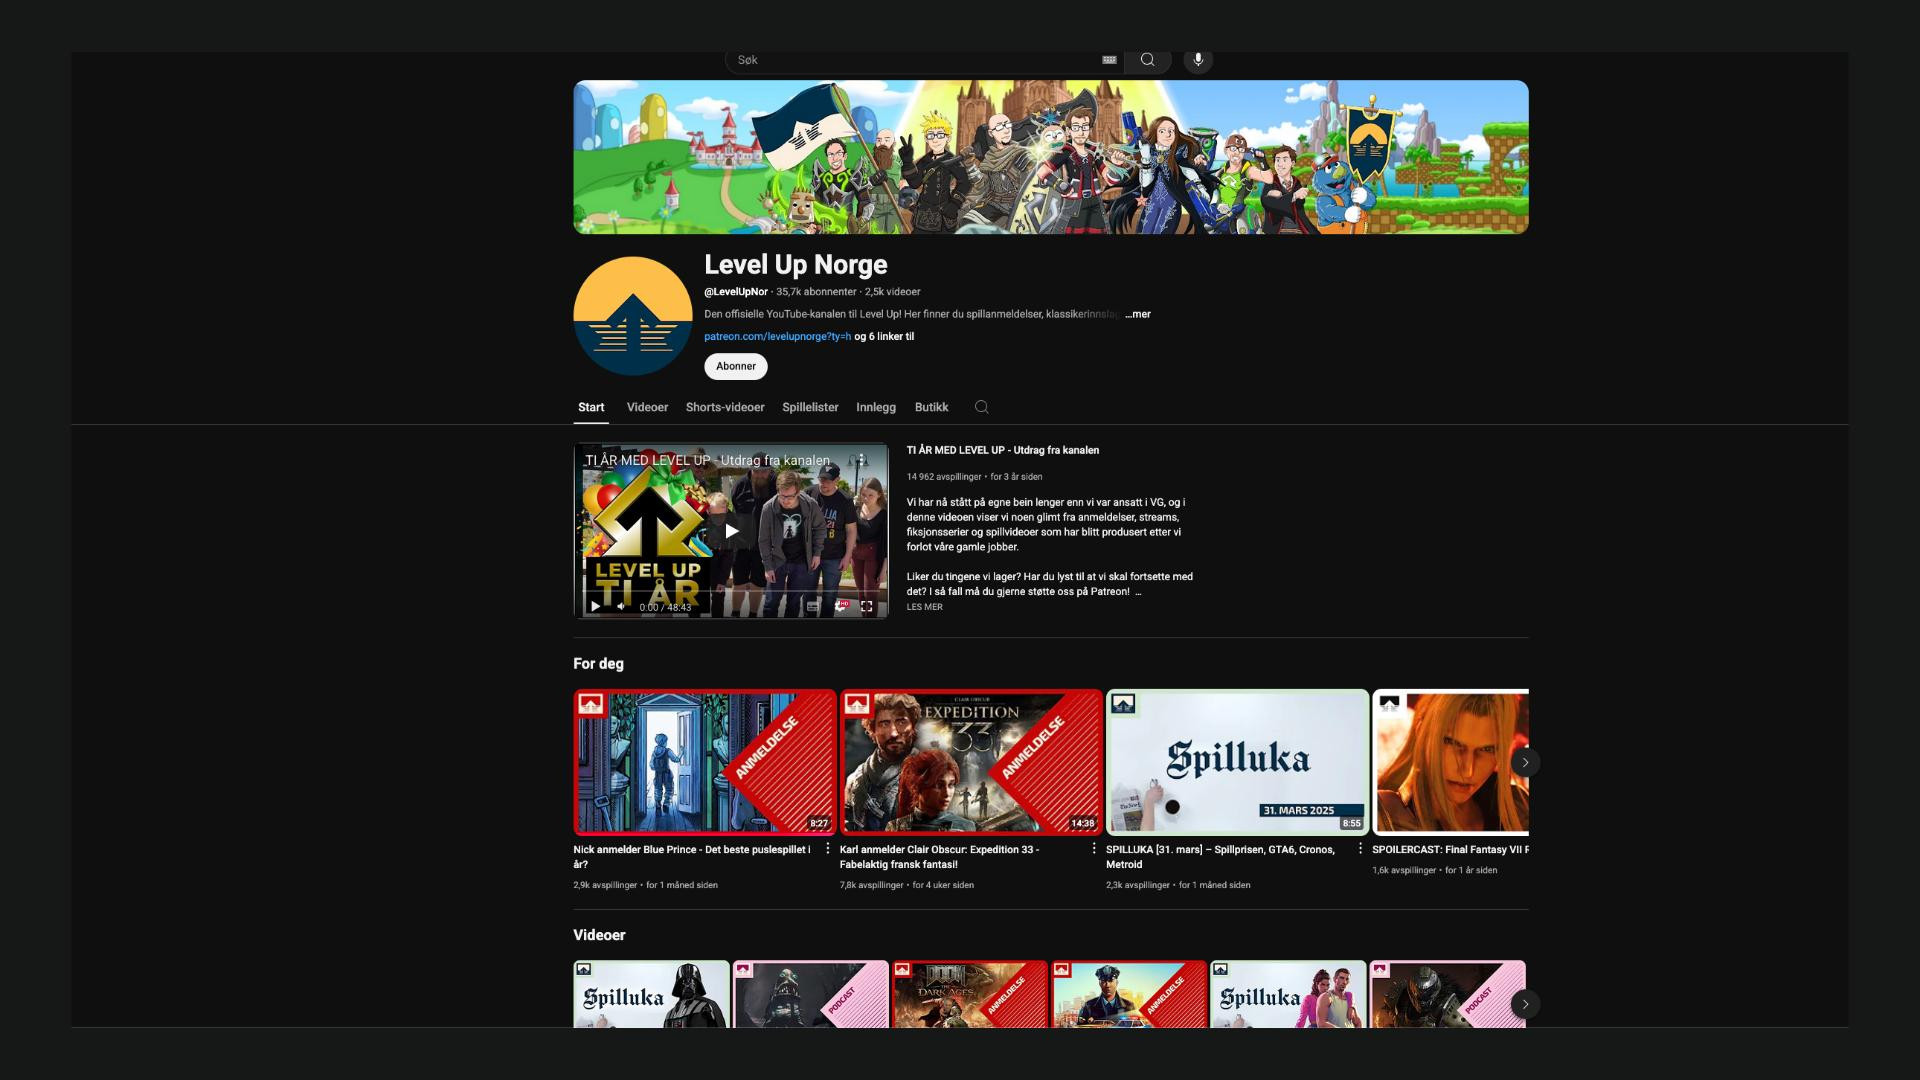The height and width of the screenshot is (1080, 1920).
Task: Open HD settings gear in player
Action: (x=841, y=606)
